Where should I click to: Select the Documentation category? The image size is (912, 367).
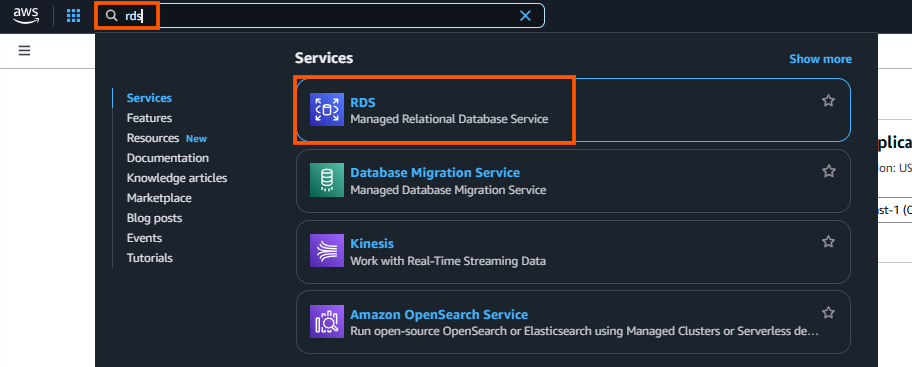[168, 158]
